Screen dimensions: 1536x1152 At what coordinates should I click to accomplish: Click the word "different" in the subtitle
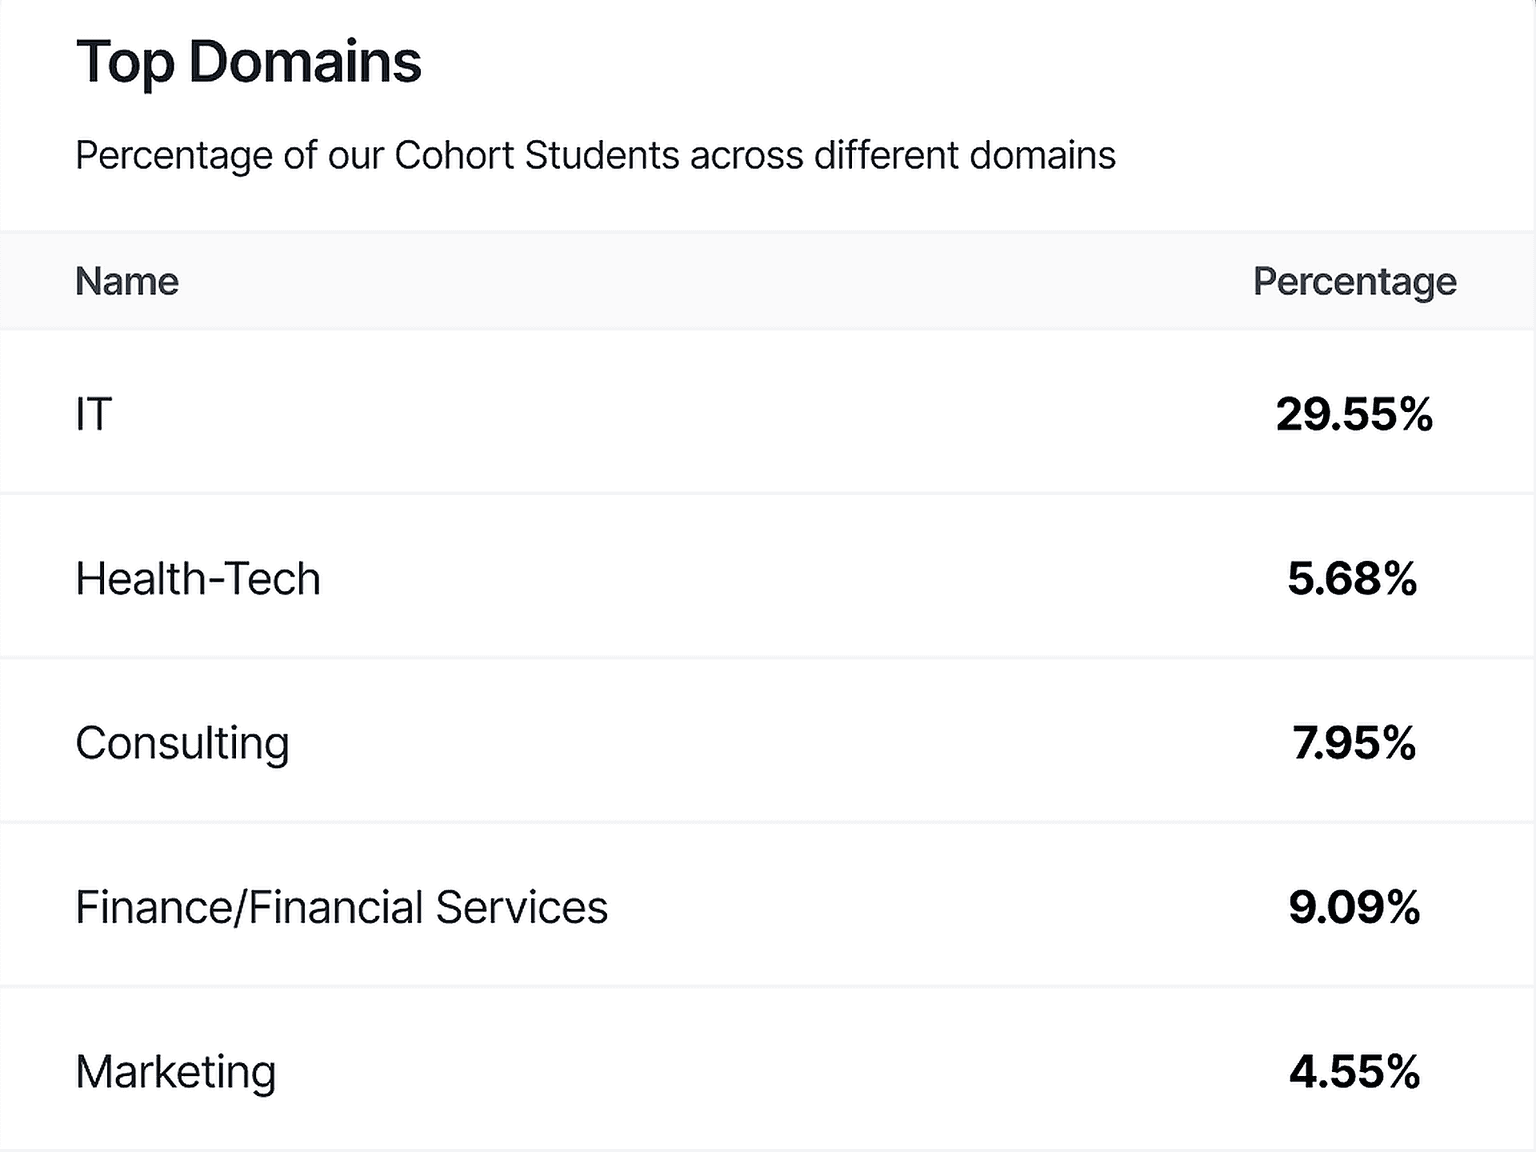click(880, 156)
